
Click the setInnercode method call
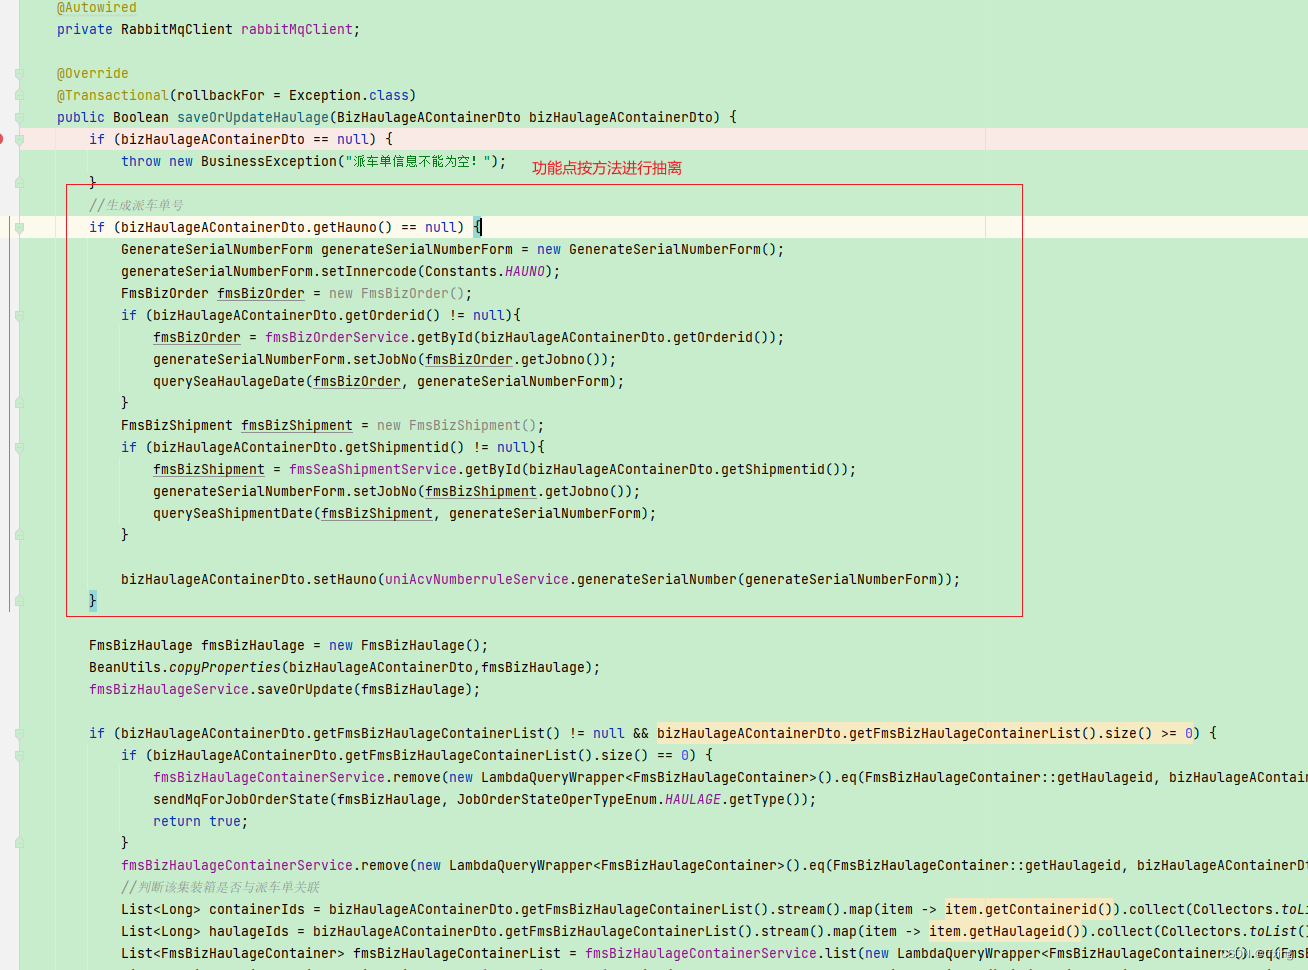(x=369, y=271)
